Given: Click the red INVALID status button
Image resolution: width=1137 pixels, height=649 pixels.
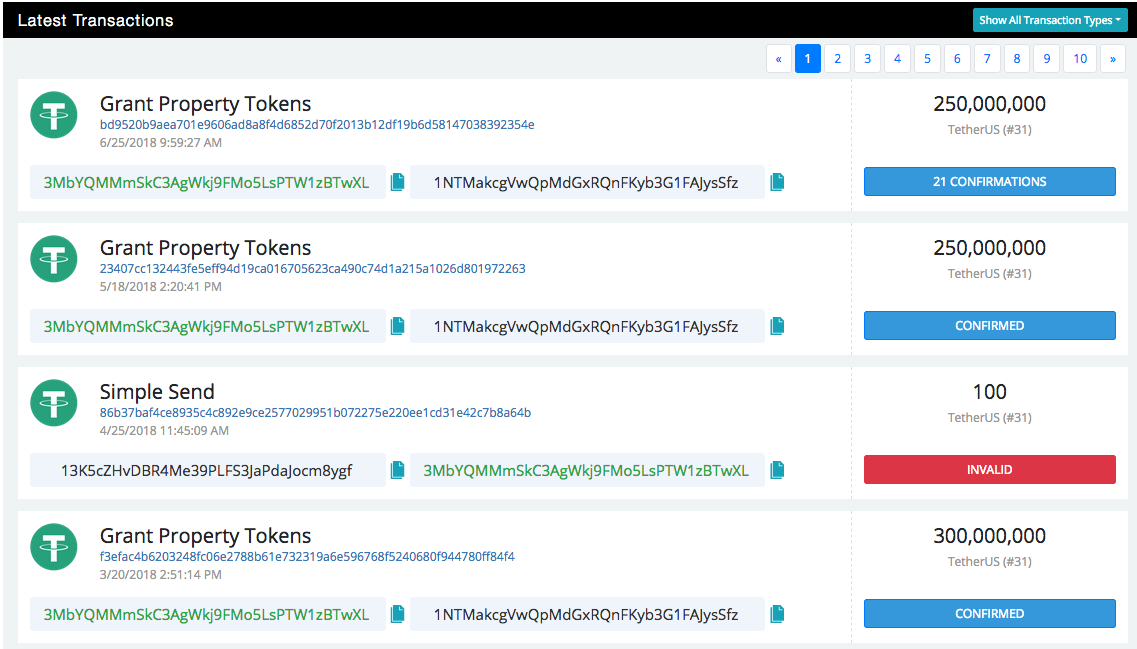Looking at the screenshot, I should coord(989,469).
